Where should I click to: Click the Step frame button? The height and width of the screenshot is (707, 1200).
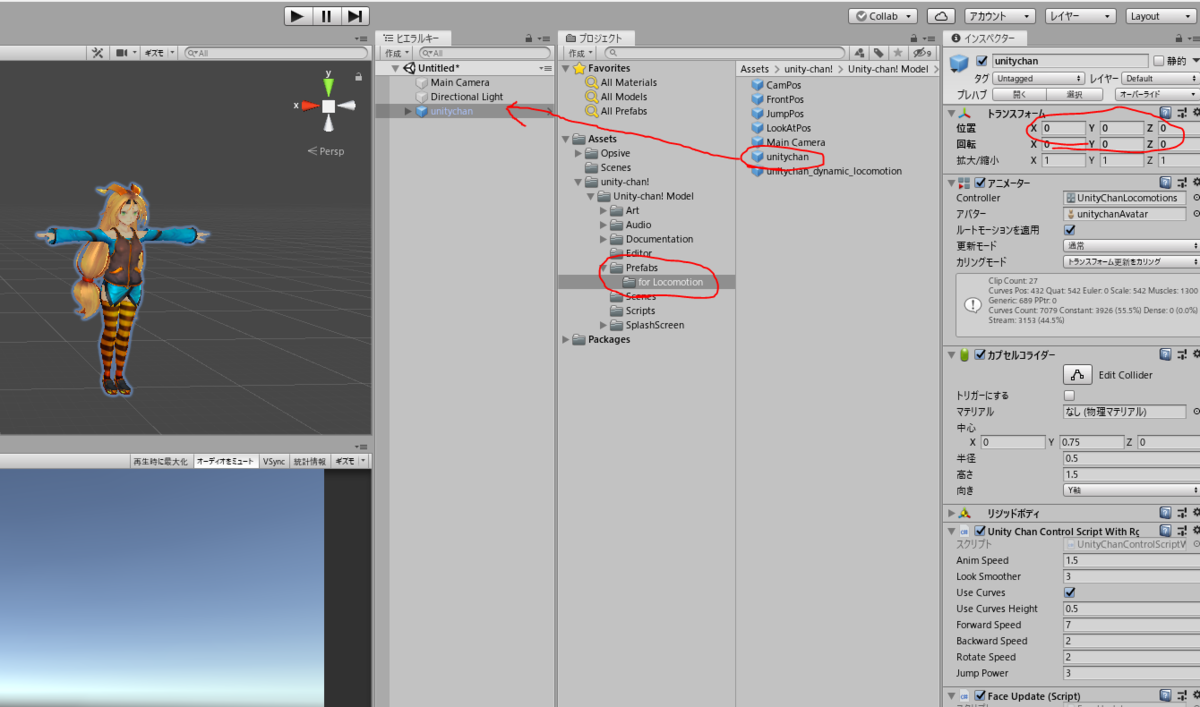point(355,16)
